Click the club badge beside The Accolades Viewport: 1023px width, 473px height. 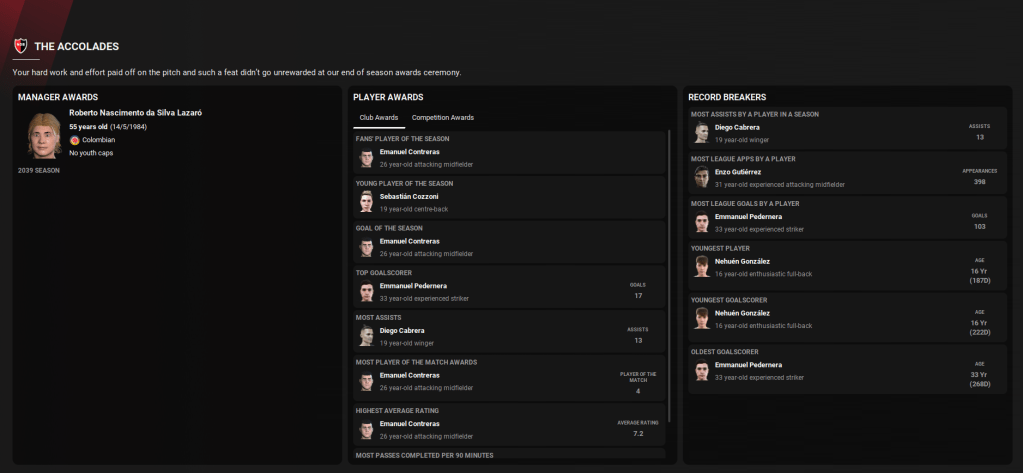[20, 46]
